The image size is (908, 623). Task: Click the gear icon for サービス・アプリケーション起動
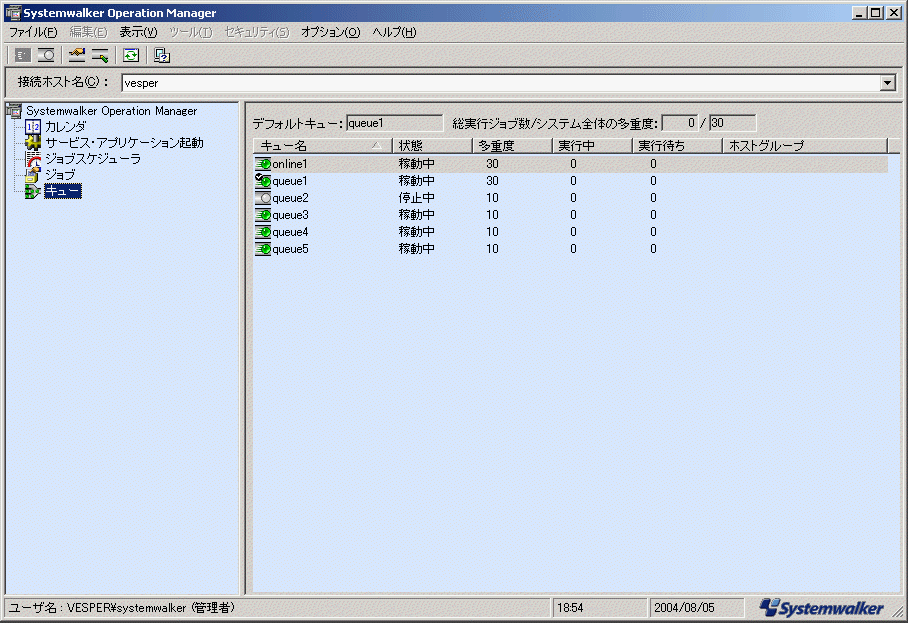(x=33, y=142)
